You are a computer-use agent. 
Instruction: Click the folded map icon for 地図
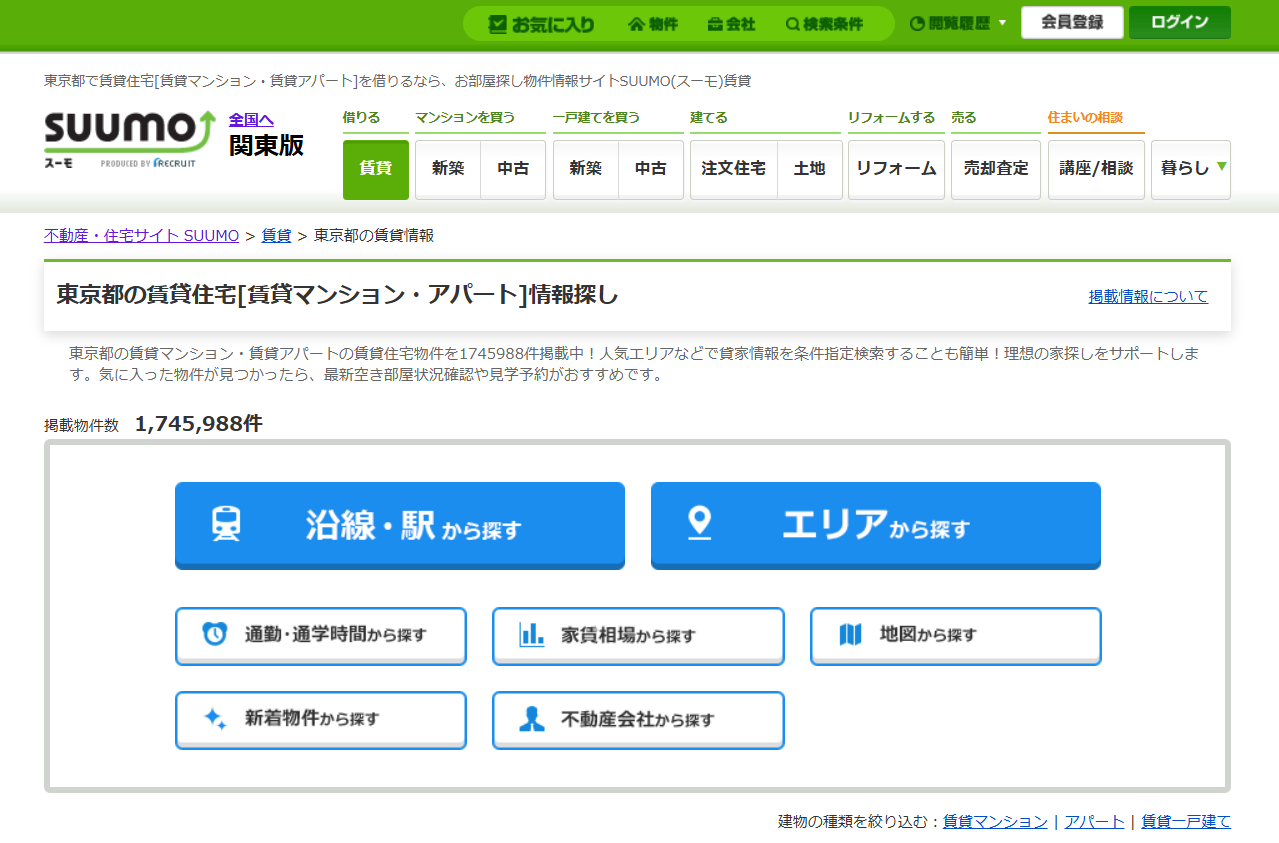pyautogui.click(x=850, y=634)
